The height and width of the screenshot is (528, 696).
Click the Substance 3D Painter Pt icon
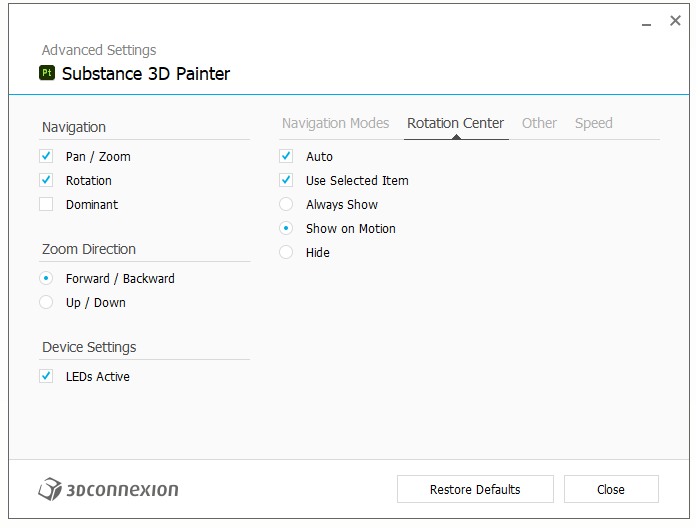(47, 73)
